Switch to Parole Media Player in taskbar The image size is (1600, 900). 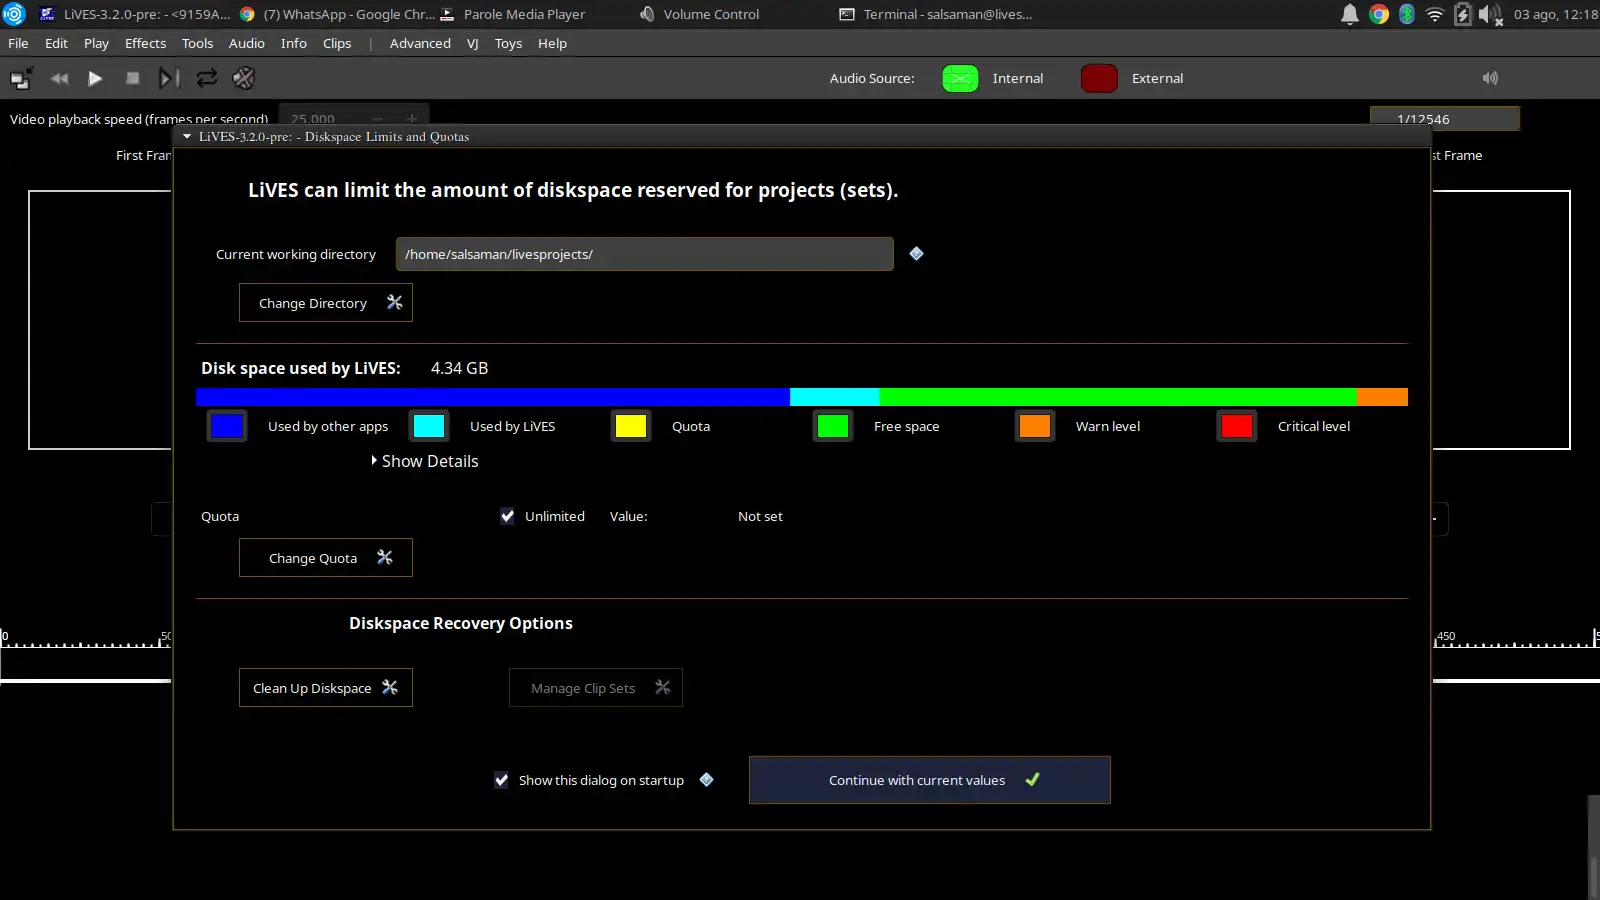[x=513, y=14]
